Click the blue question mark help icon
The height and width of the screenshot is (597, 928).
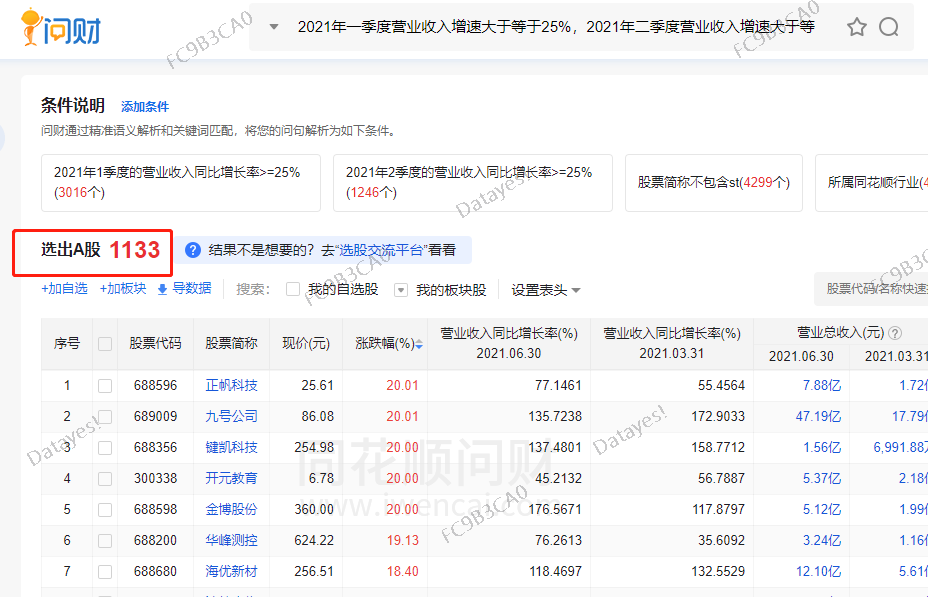(193, 250)
